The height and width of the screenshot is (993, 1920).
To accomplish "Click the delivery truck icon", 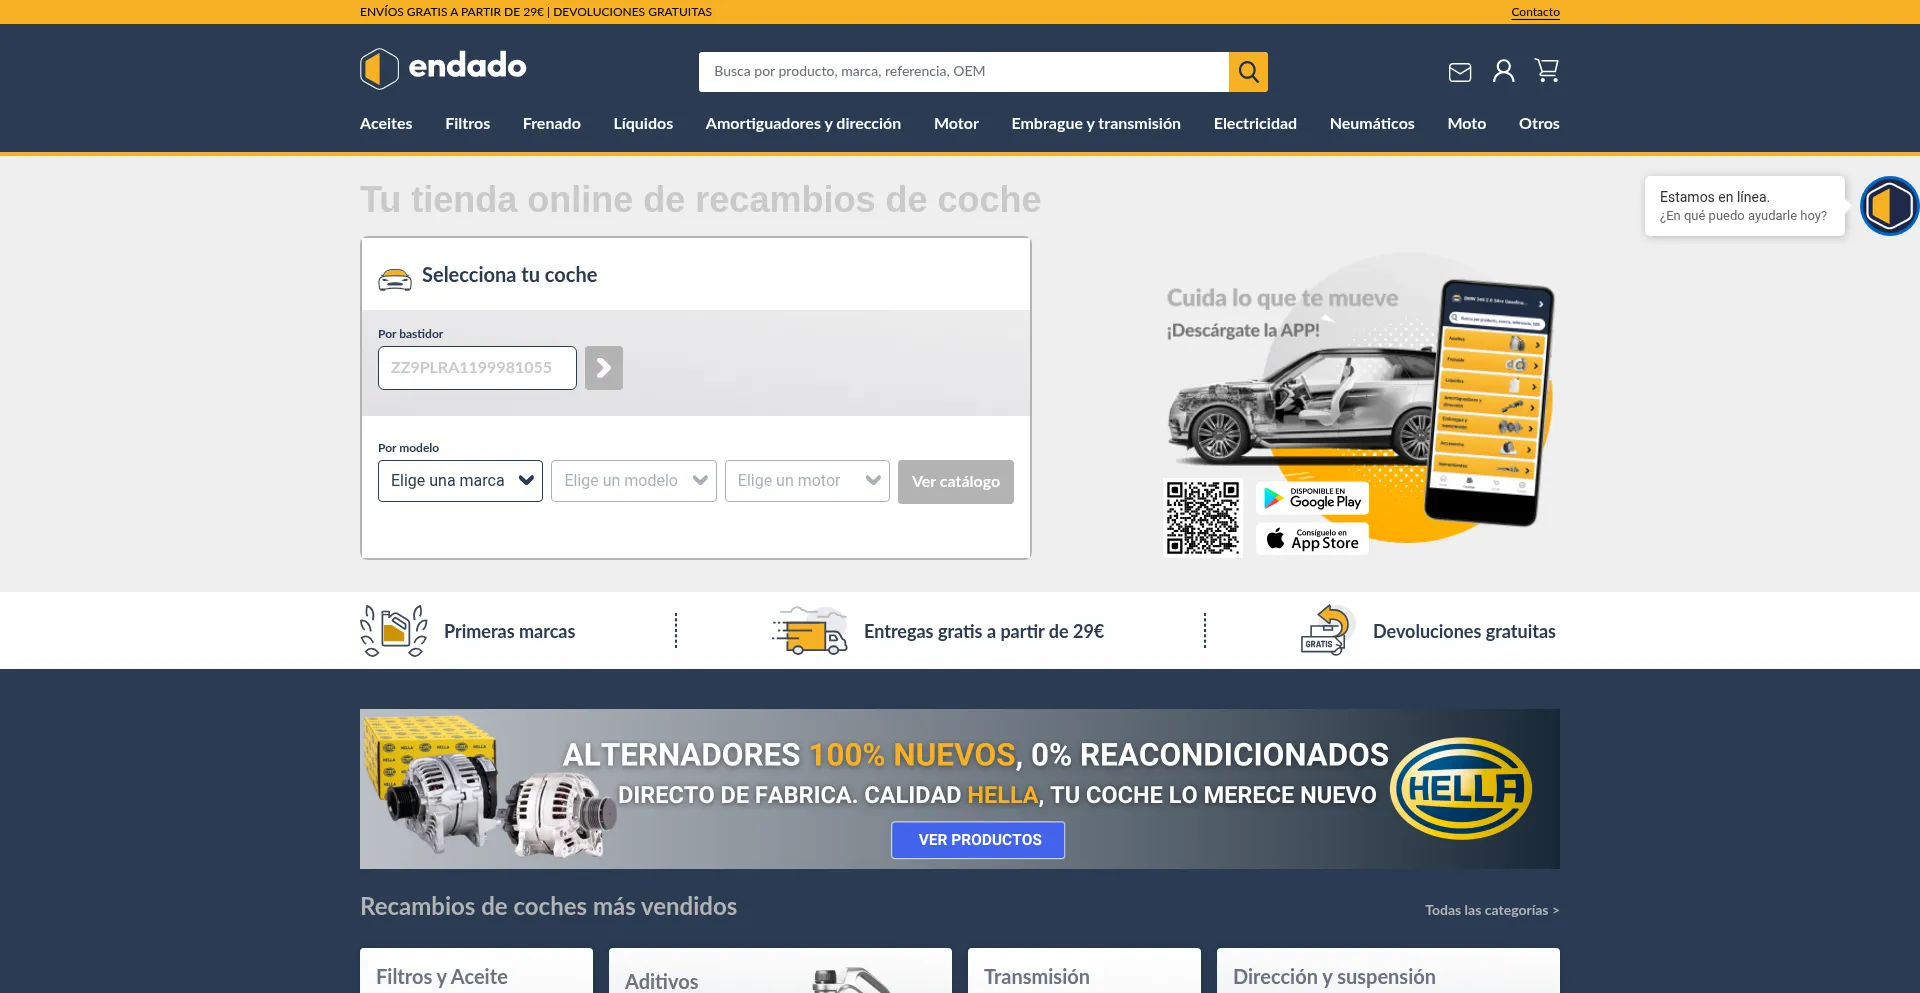I will click(810, 630).
